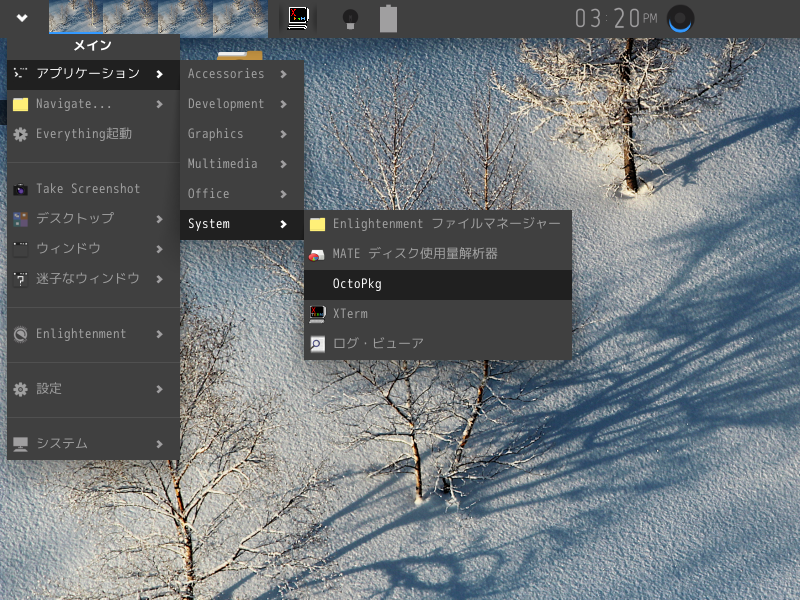Viewport: 800px width, 600px height.
Task: Expand the Accessories submenu arrow
Action: pos(283,74)
